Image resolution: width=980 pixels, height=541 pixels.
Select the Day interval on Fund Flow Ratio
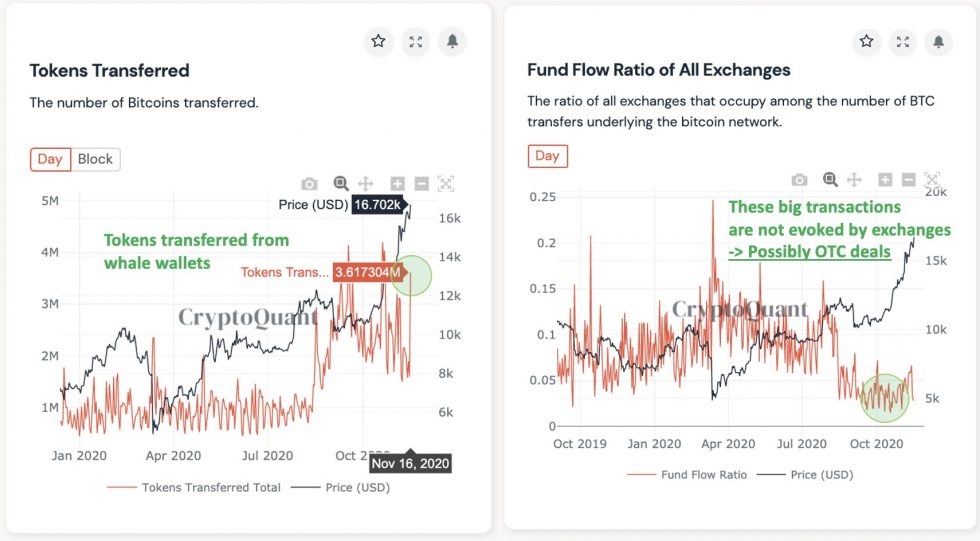pyautogui.click(x=547, y=155)
